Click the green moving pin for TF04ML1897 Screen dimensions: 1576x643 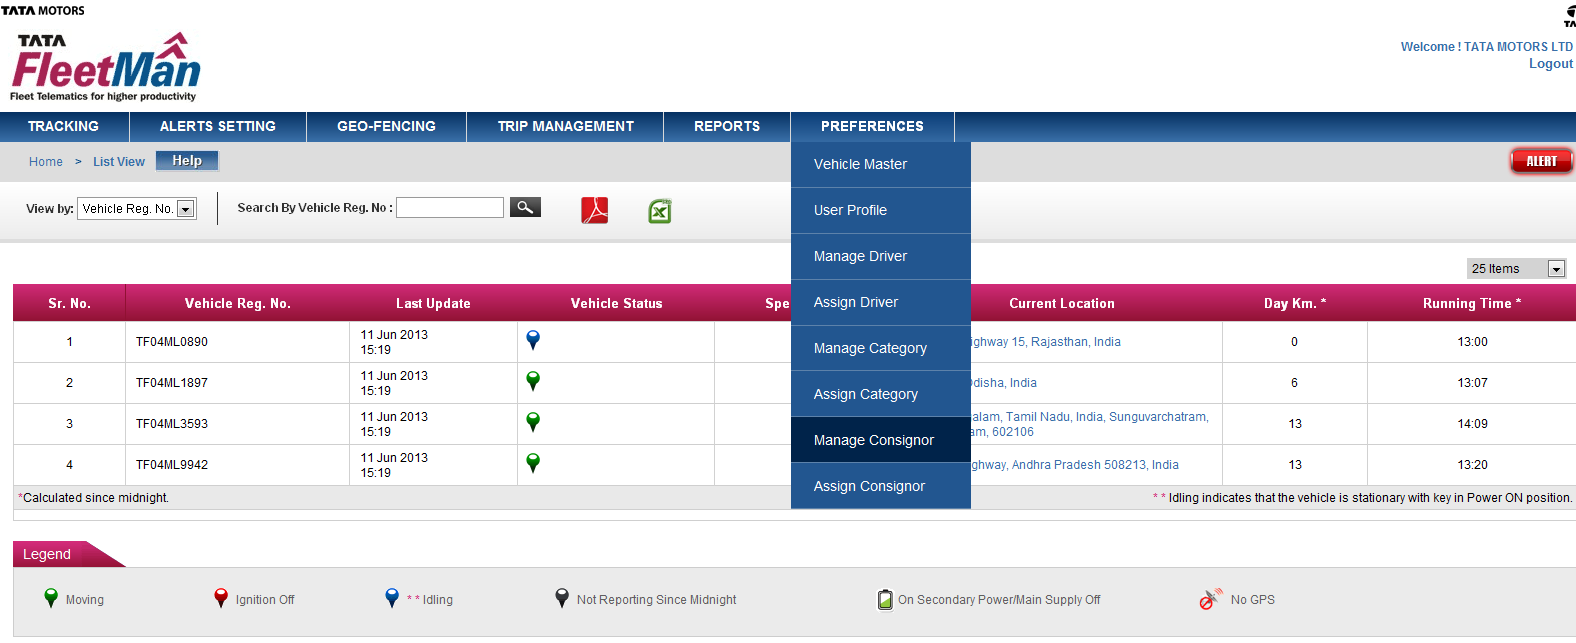click(x=533, y=381)
